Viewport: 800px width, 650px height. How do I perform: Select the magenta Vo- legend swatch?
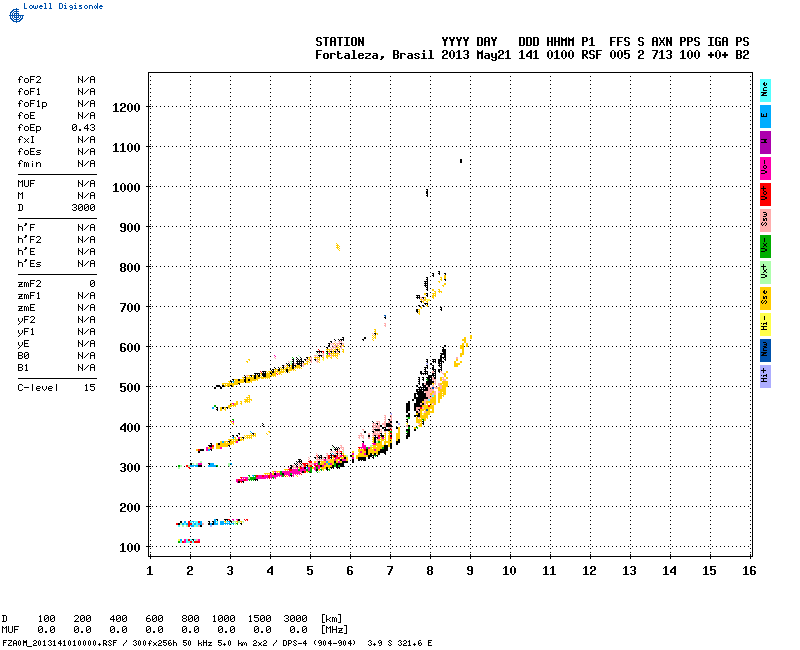coord(765,168)
